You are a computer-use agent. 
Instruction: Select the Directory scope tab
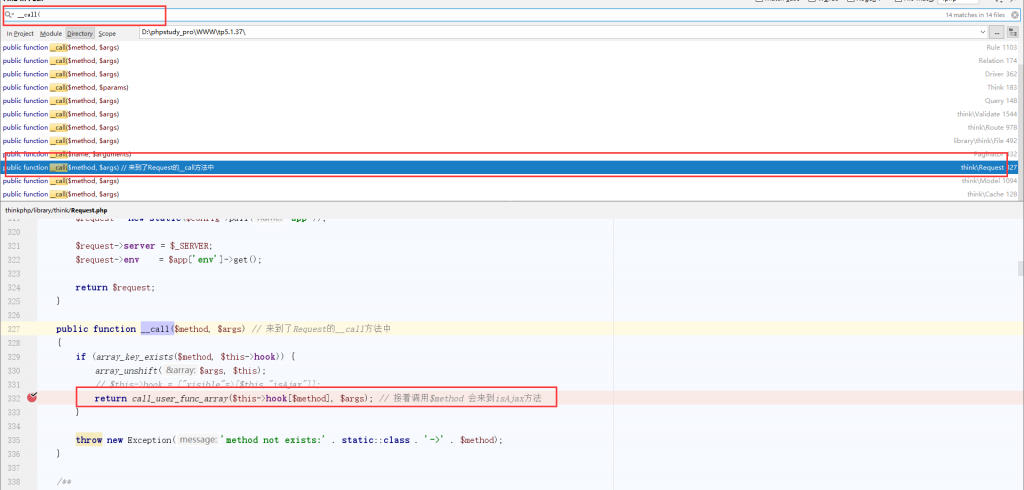point(80,33)
